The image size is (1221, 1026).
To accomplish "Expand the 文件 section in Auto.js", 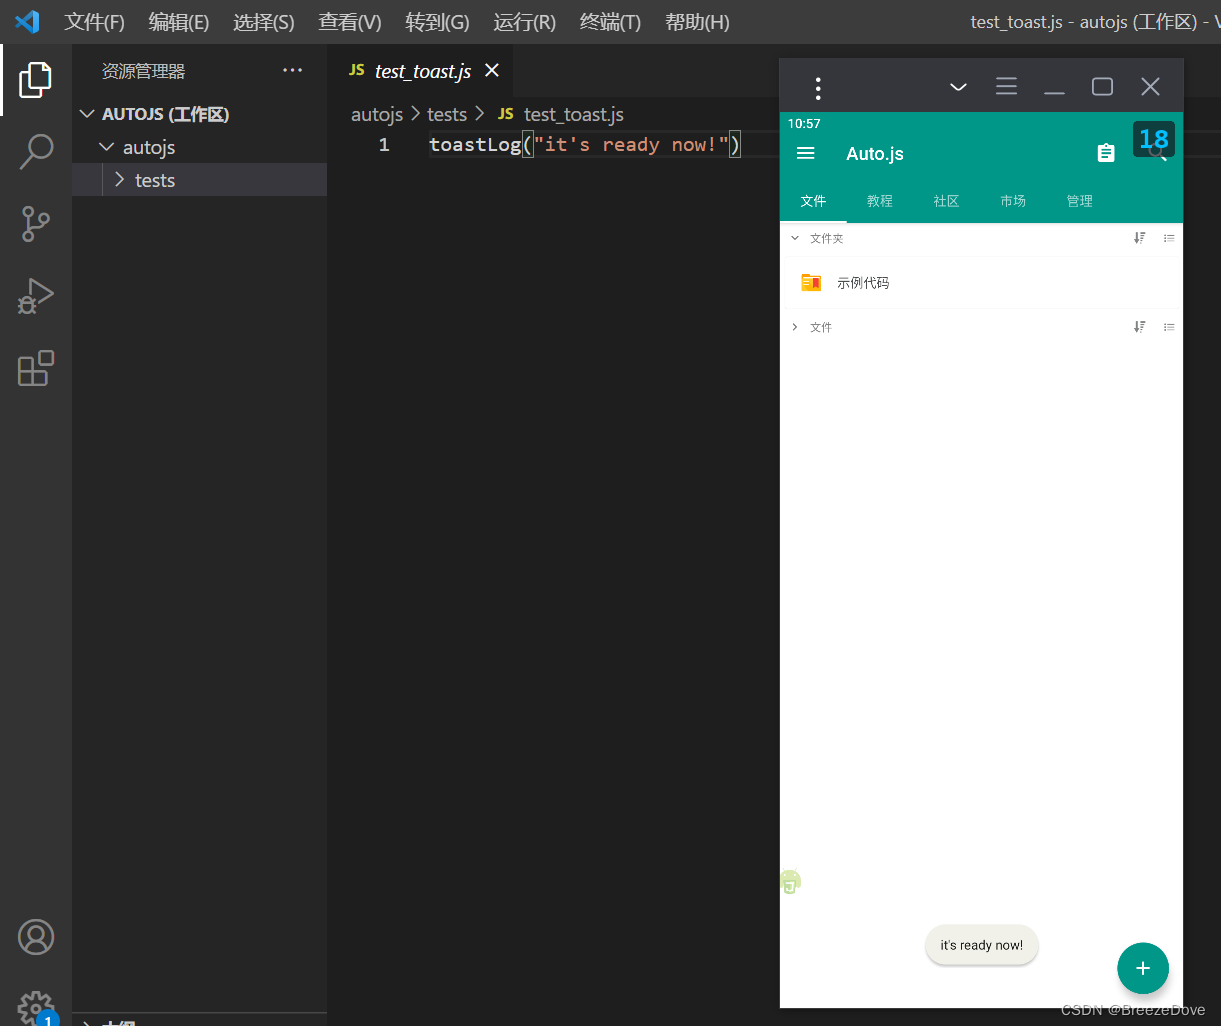I will [795, 327].
